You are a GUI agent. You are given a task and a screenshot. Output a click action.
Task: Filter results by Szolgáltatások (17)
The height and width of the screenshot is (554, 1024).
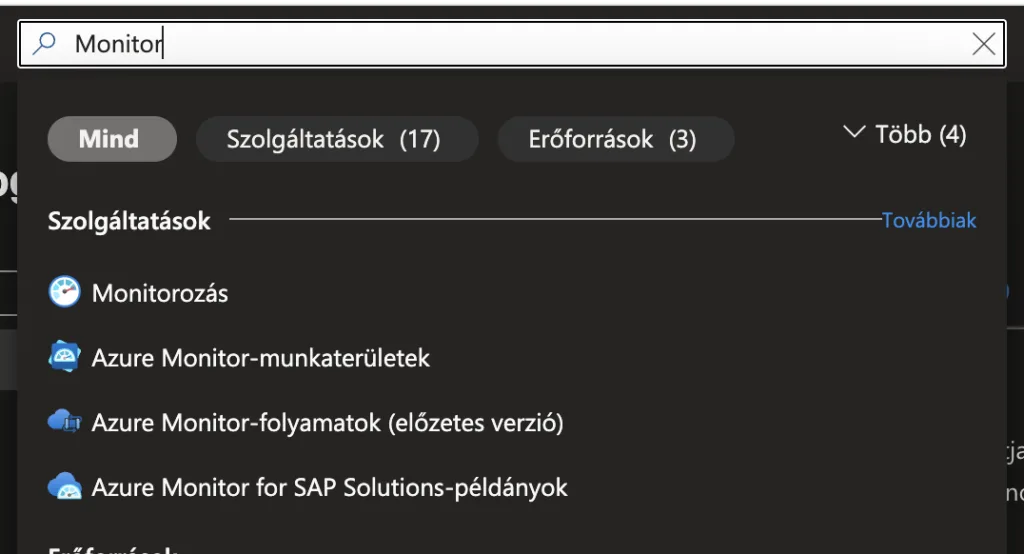pos(333,139)
